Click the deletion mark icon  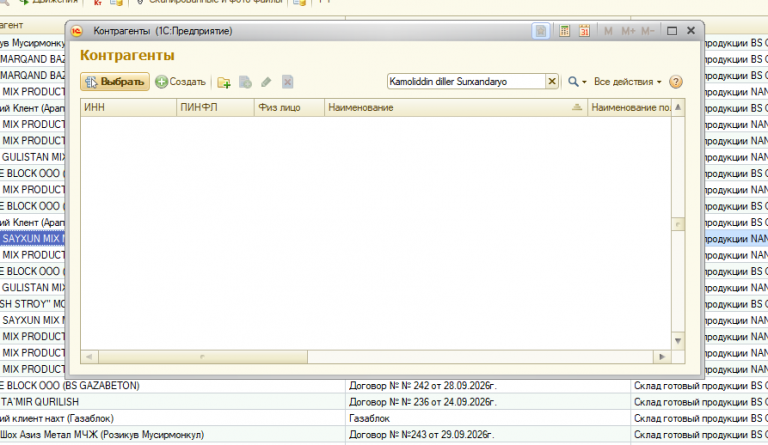point(288,82)
